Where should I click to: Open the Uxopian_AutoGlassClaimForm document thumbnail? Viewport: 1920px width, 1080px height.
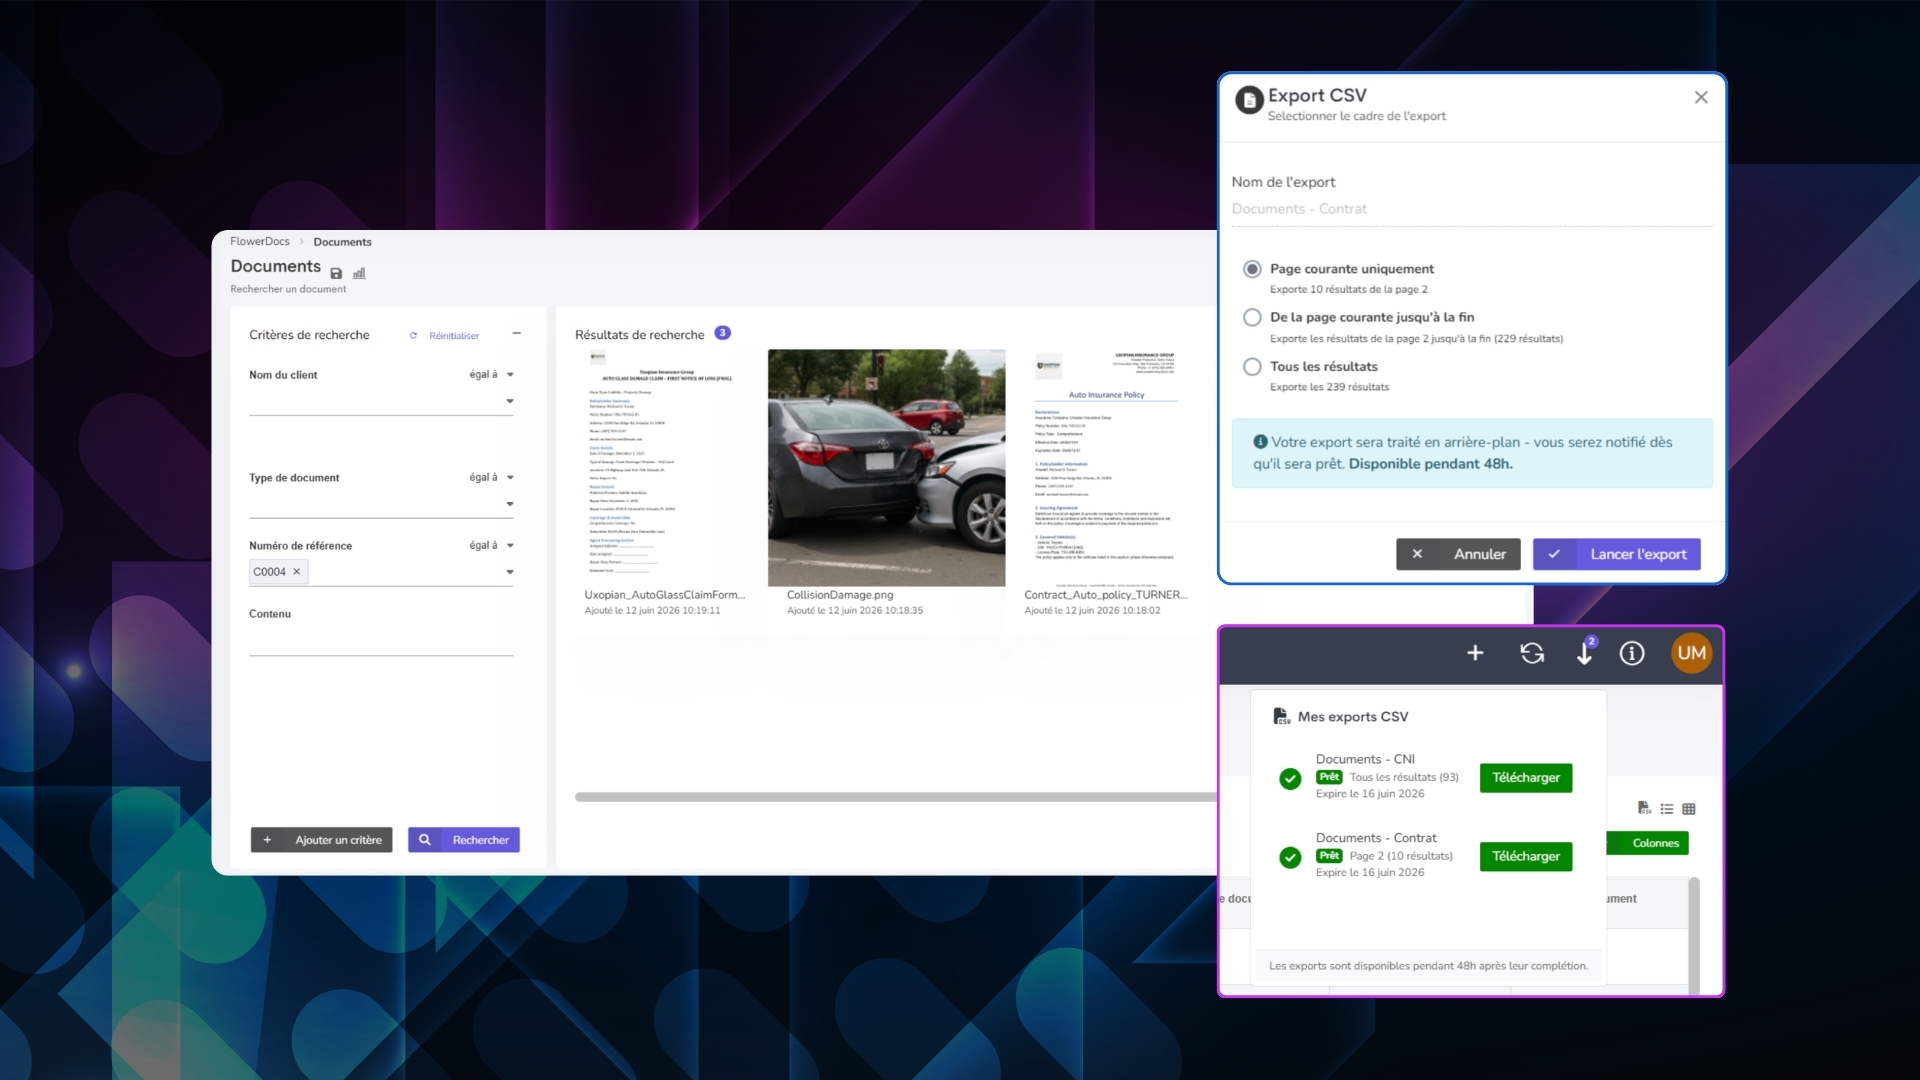pyautogui.click(x=660, y=467)
